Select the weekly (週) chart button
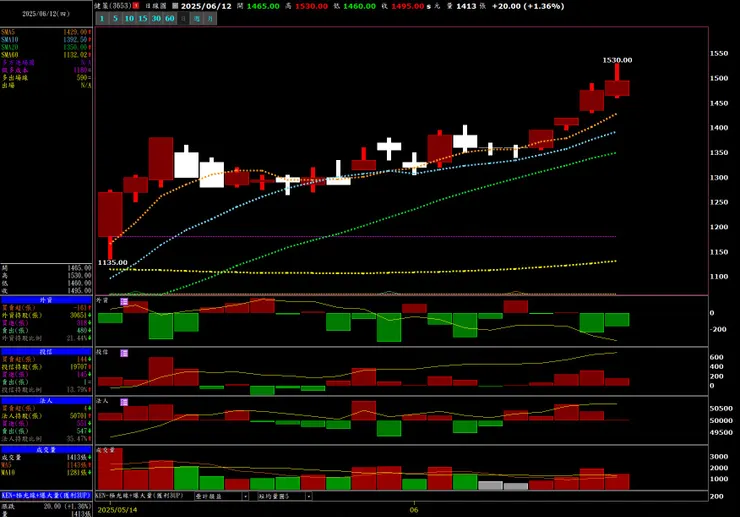The height and width of the screenshot is (517, 740). [x=197, y=18]
